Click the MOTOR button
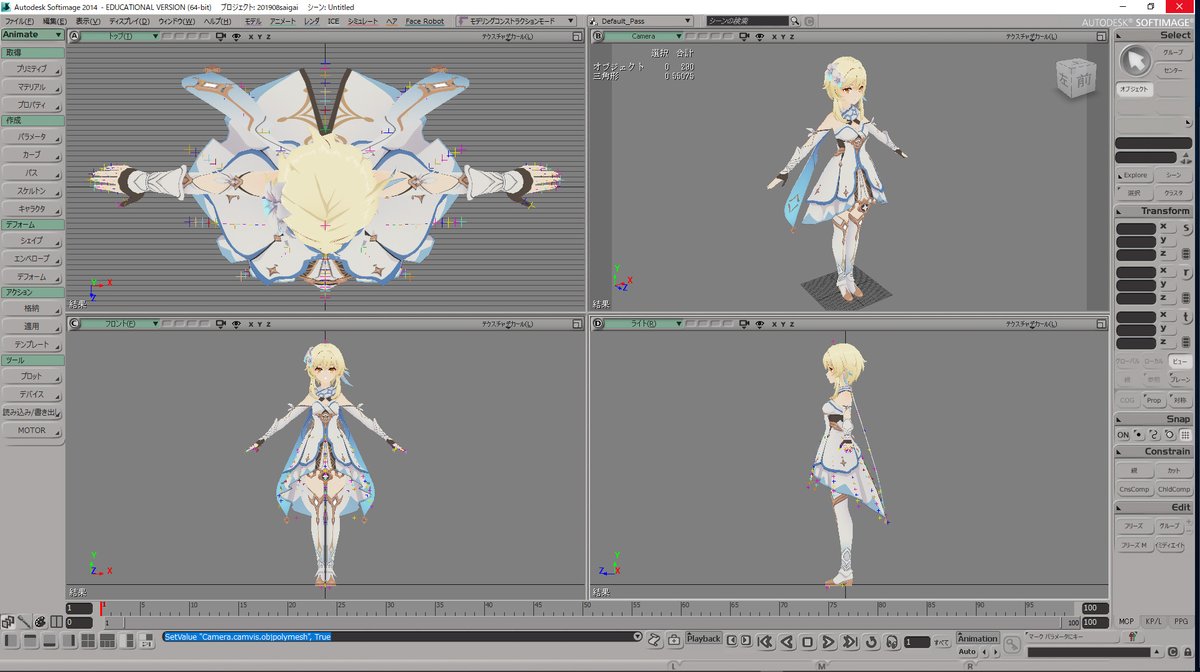 pyautogui.click(x=32, y=431)
